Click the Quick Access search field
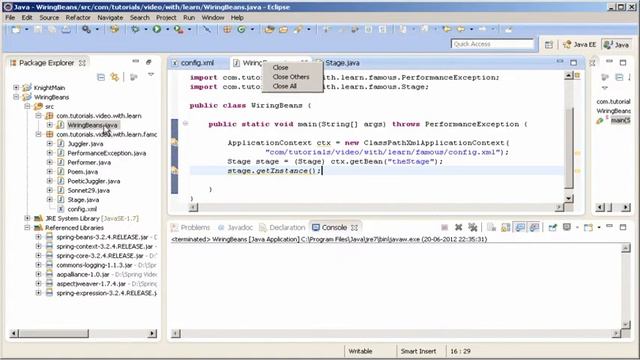The height and width of the screenshot is (360, 640). pyautogui.click(x=492, y=44)
